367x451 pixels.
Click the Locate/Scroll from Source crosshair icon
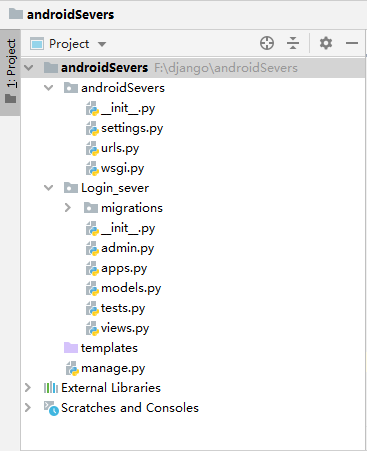[x=267, y=43]
